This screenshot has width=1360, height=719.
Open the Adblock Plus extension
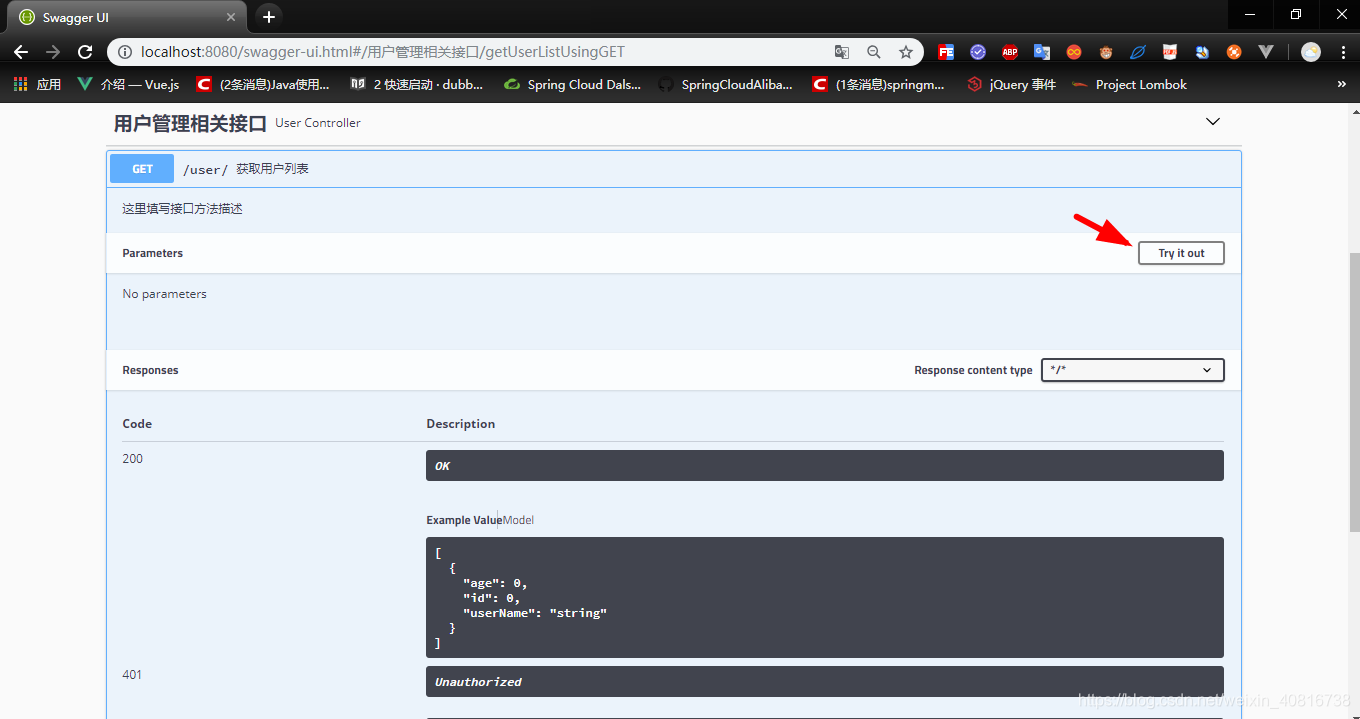point(1010,52)
